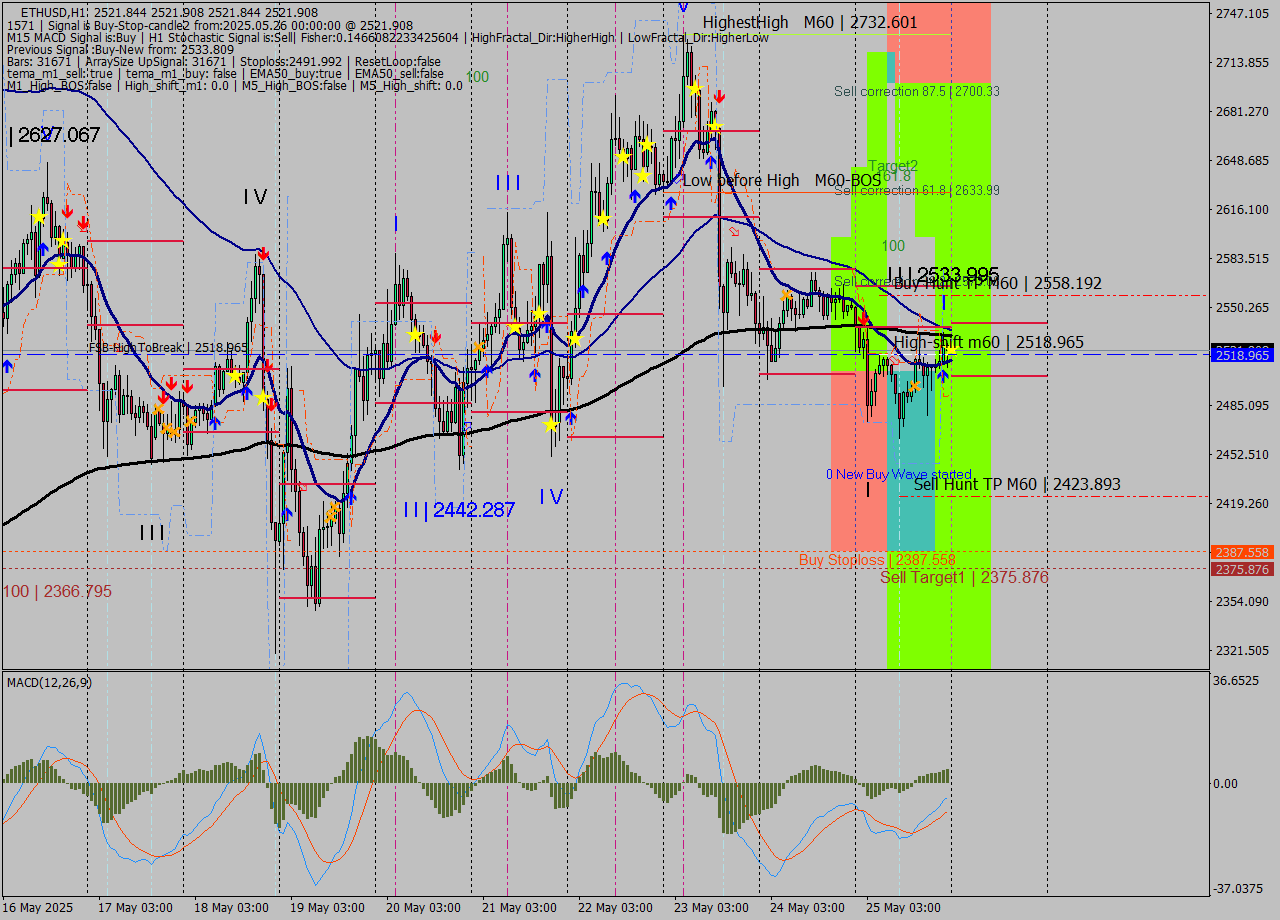Select the yellow star above the 2627.067 label
Viewport: 1280px width, 920px height.
(39, 216)
